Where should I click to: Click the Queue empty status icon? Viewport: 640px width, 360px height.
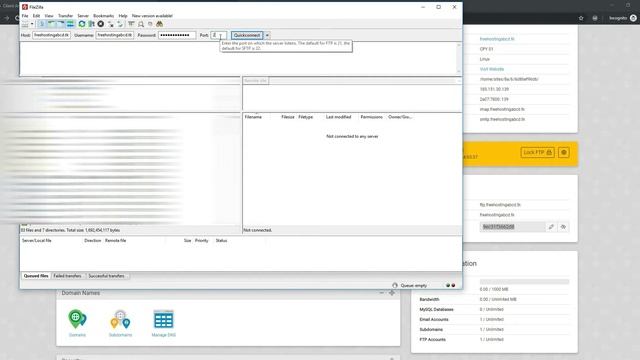[395, 286]
